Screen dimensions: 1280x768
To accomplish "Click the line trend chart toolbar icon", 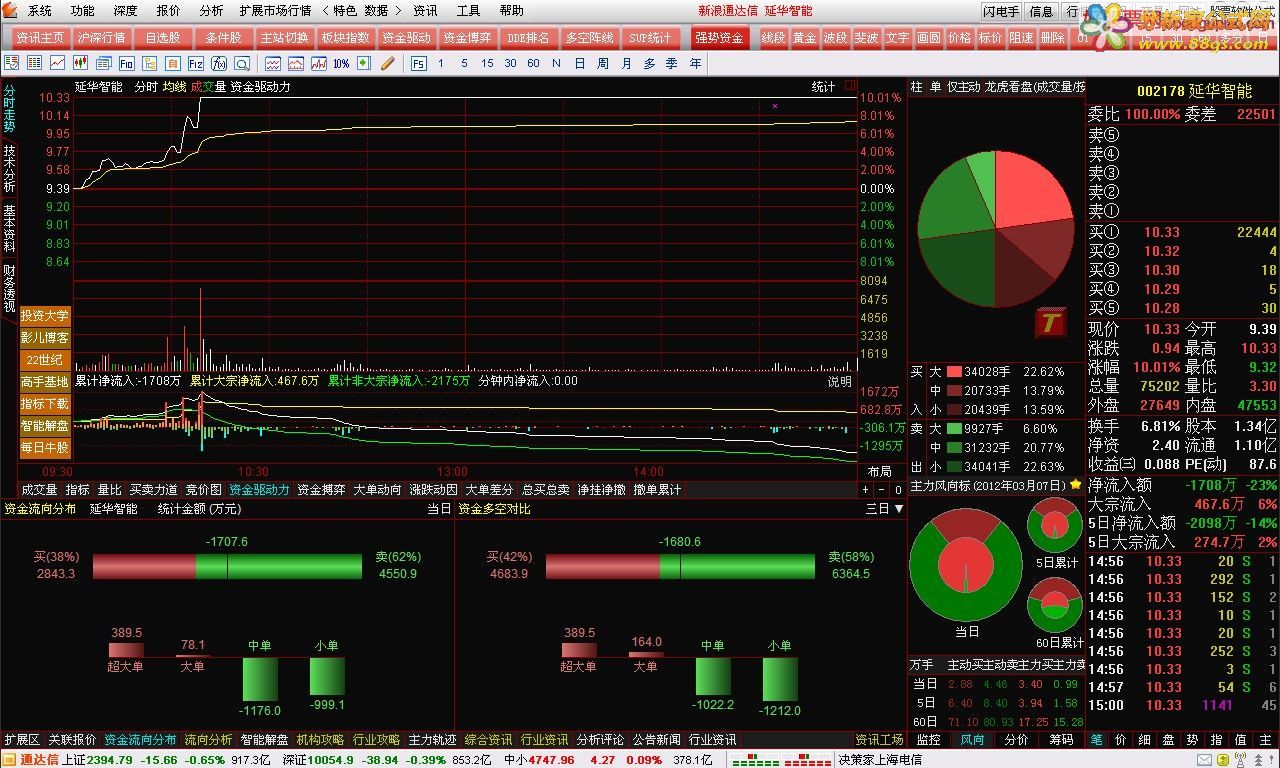I will (57, 63).
